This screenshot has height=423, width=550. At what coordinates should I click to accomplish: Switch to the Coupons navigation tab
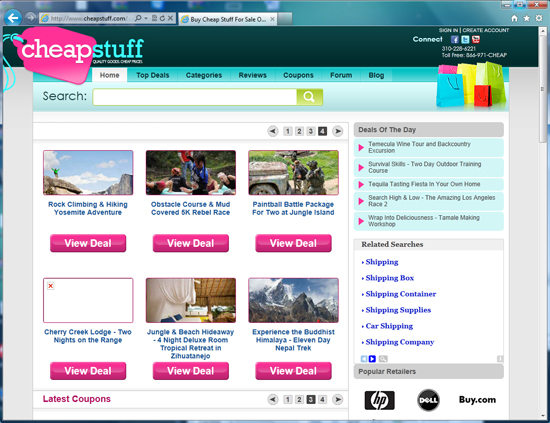(x=298, y=75)
